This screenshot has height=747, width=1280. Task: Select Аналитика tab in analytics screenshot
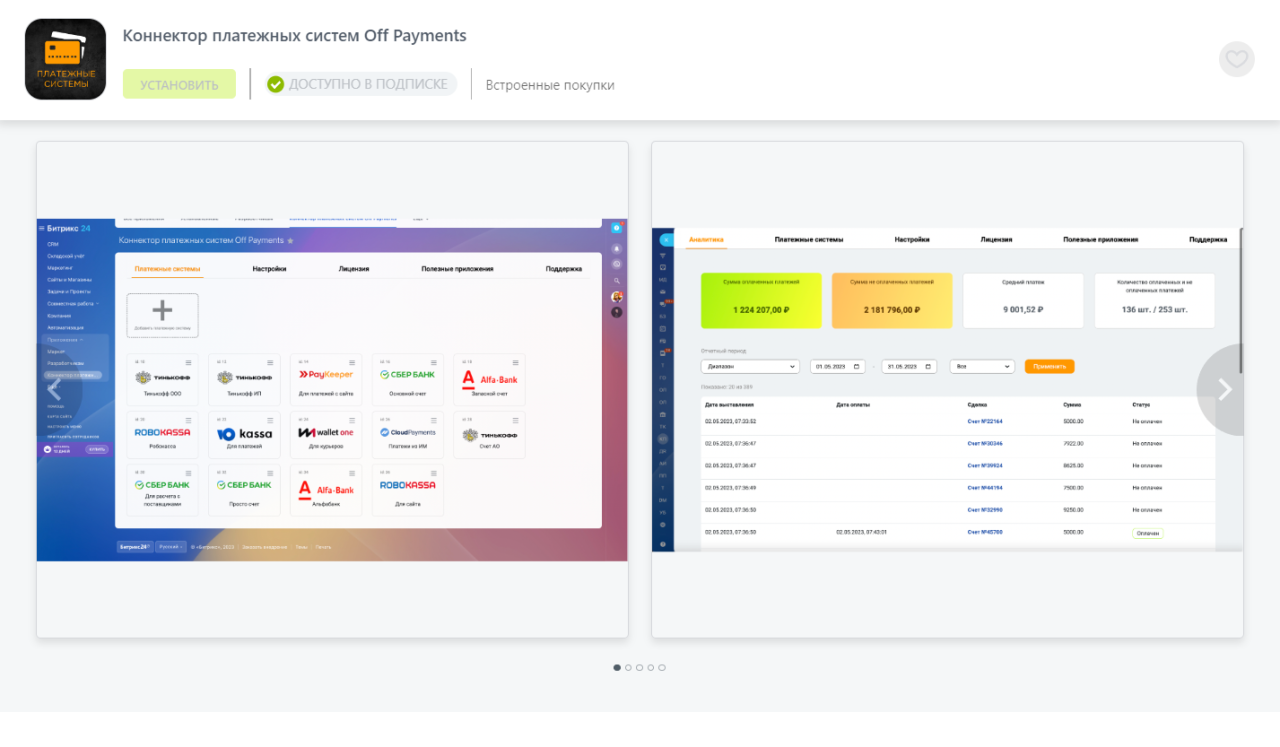tap(706, 240)
